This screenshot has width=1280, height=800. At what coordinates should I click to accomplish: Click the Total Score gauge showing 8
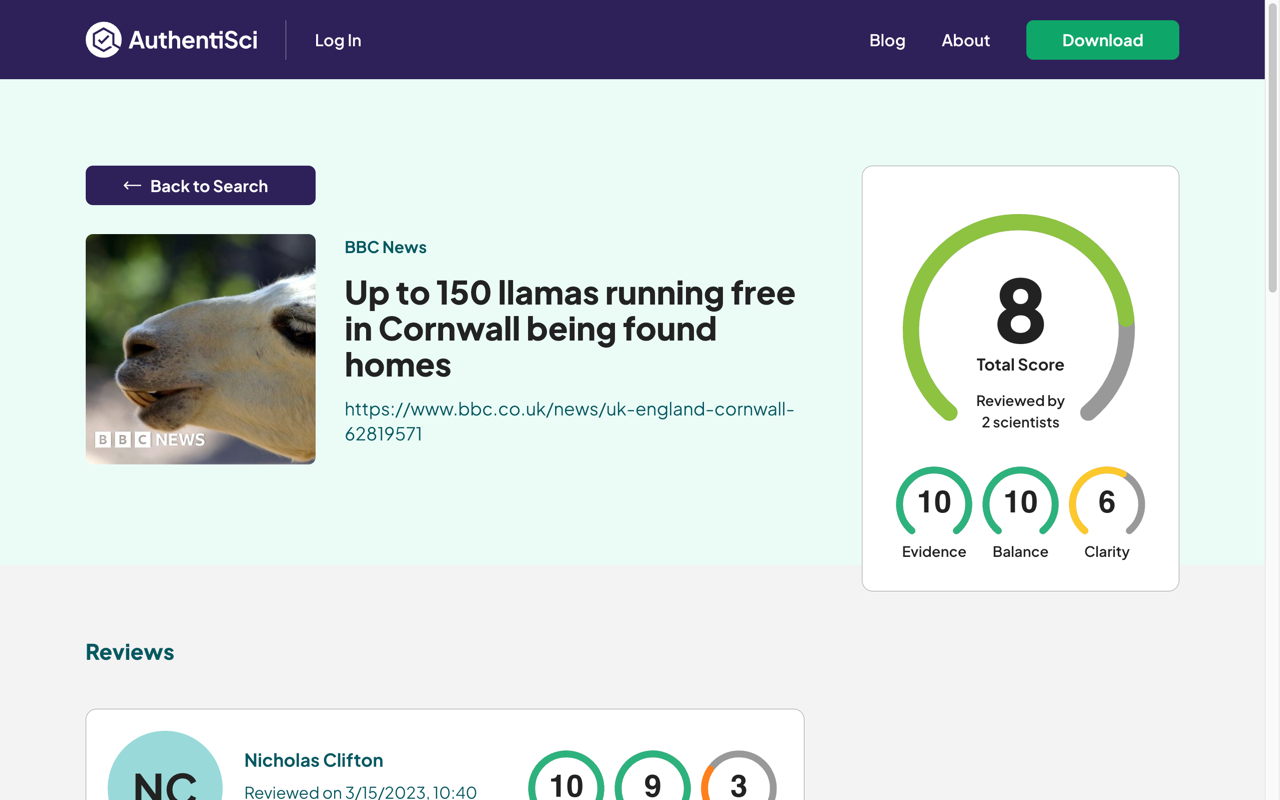[1019, 318]
